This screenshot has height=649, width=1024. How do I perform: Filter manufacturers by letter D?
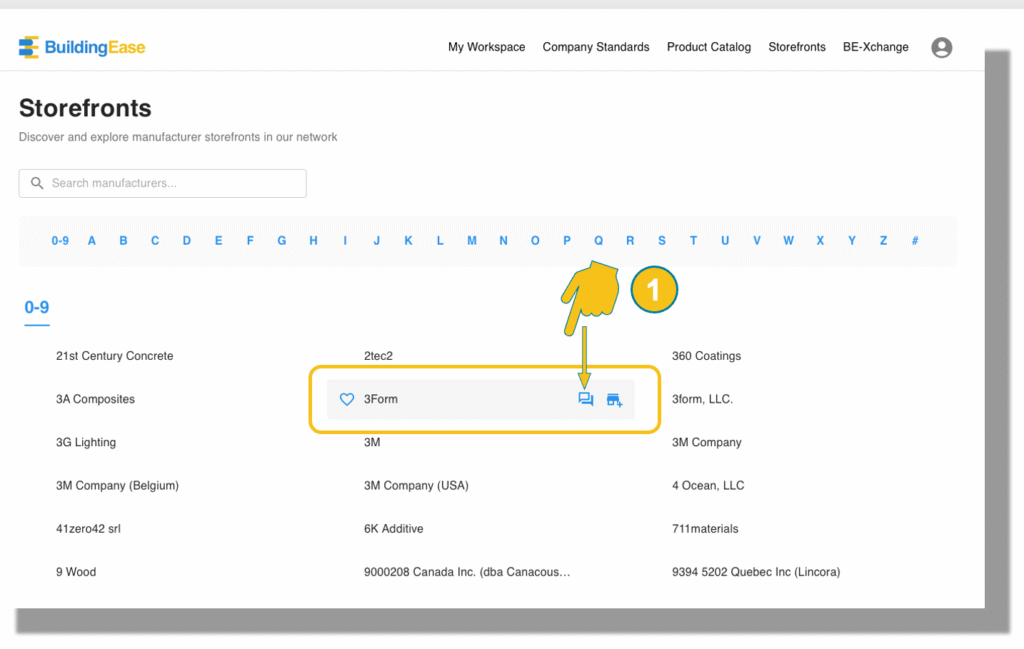coord(187,241)
